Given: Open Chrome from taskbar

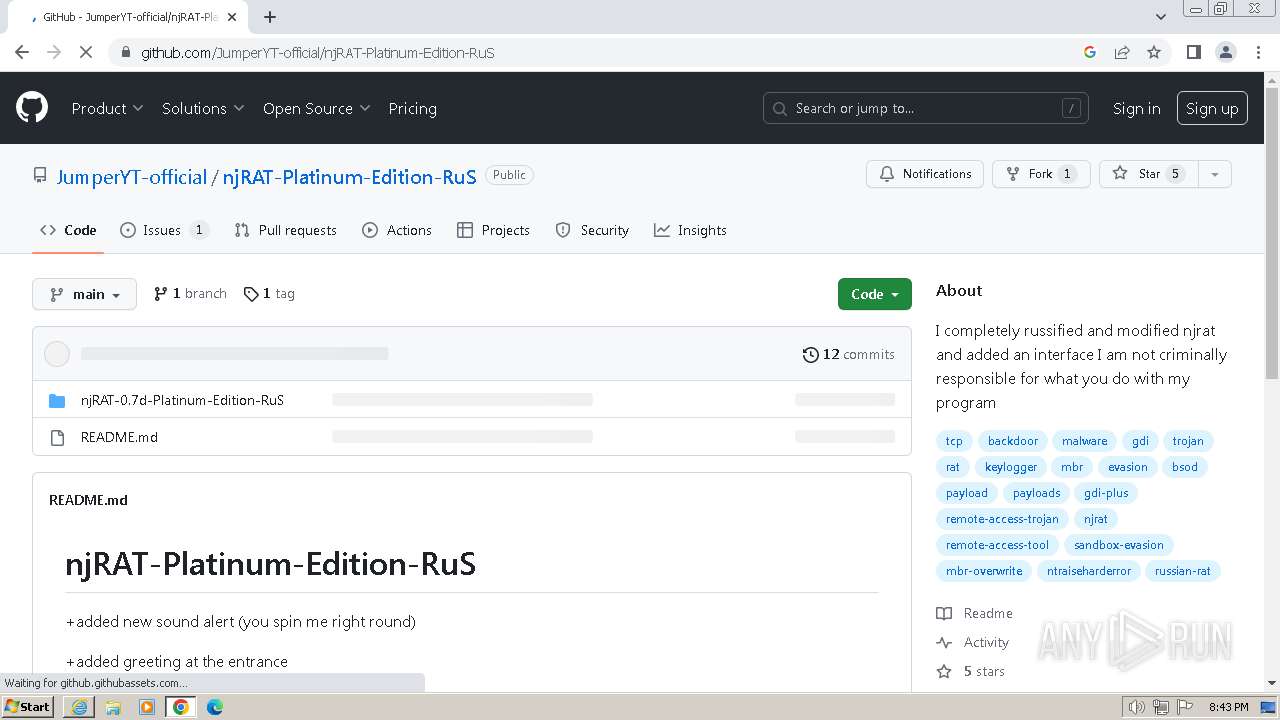Looking at the screenshot, I should click(x=181, y=707).
